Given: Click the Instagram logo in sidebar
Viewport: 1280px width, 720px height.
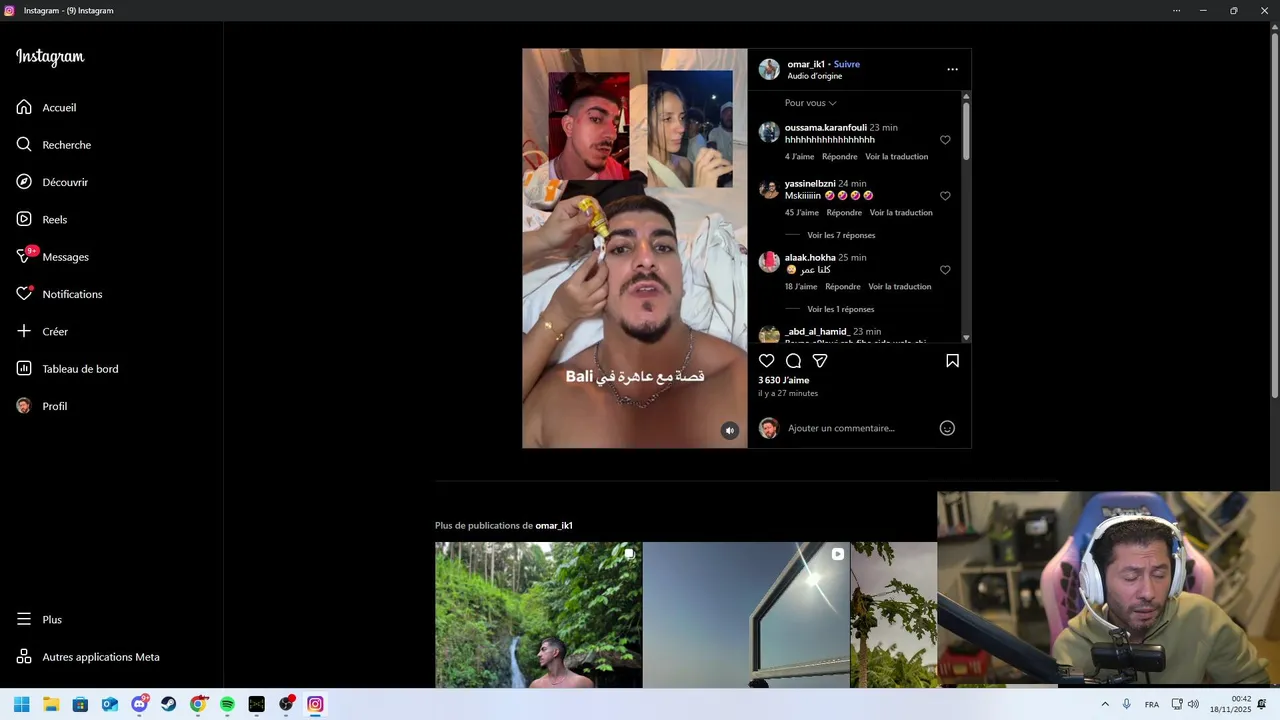Looking at the screenshot, I should point(50,57).
